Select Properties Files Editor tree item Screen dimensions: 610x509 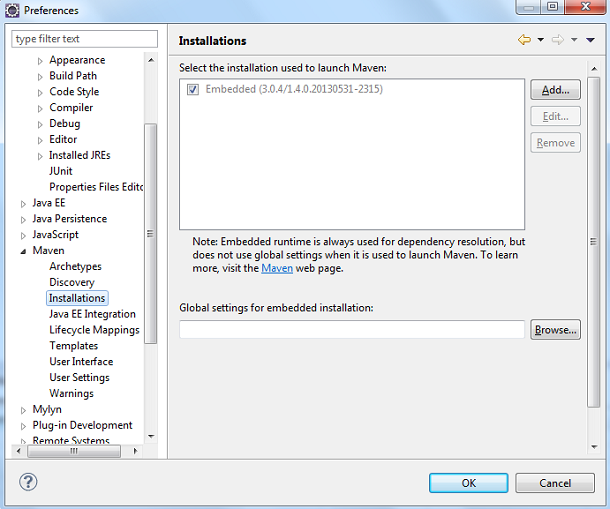[x=96, y=187]
